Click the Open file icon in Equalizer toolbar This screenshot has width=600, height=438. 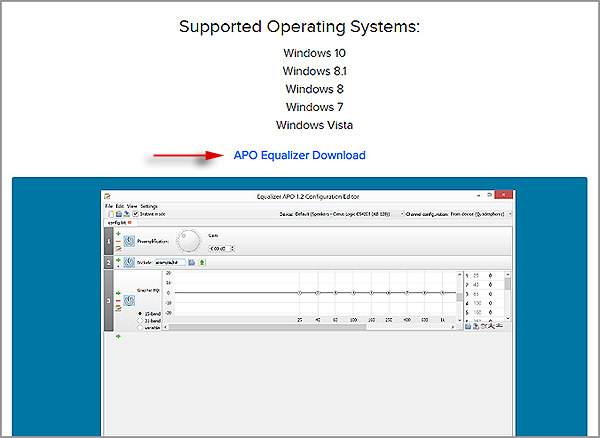click(x=119, y=214)
